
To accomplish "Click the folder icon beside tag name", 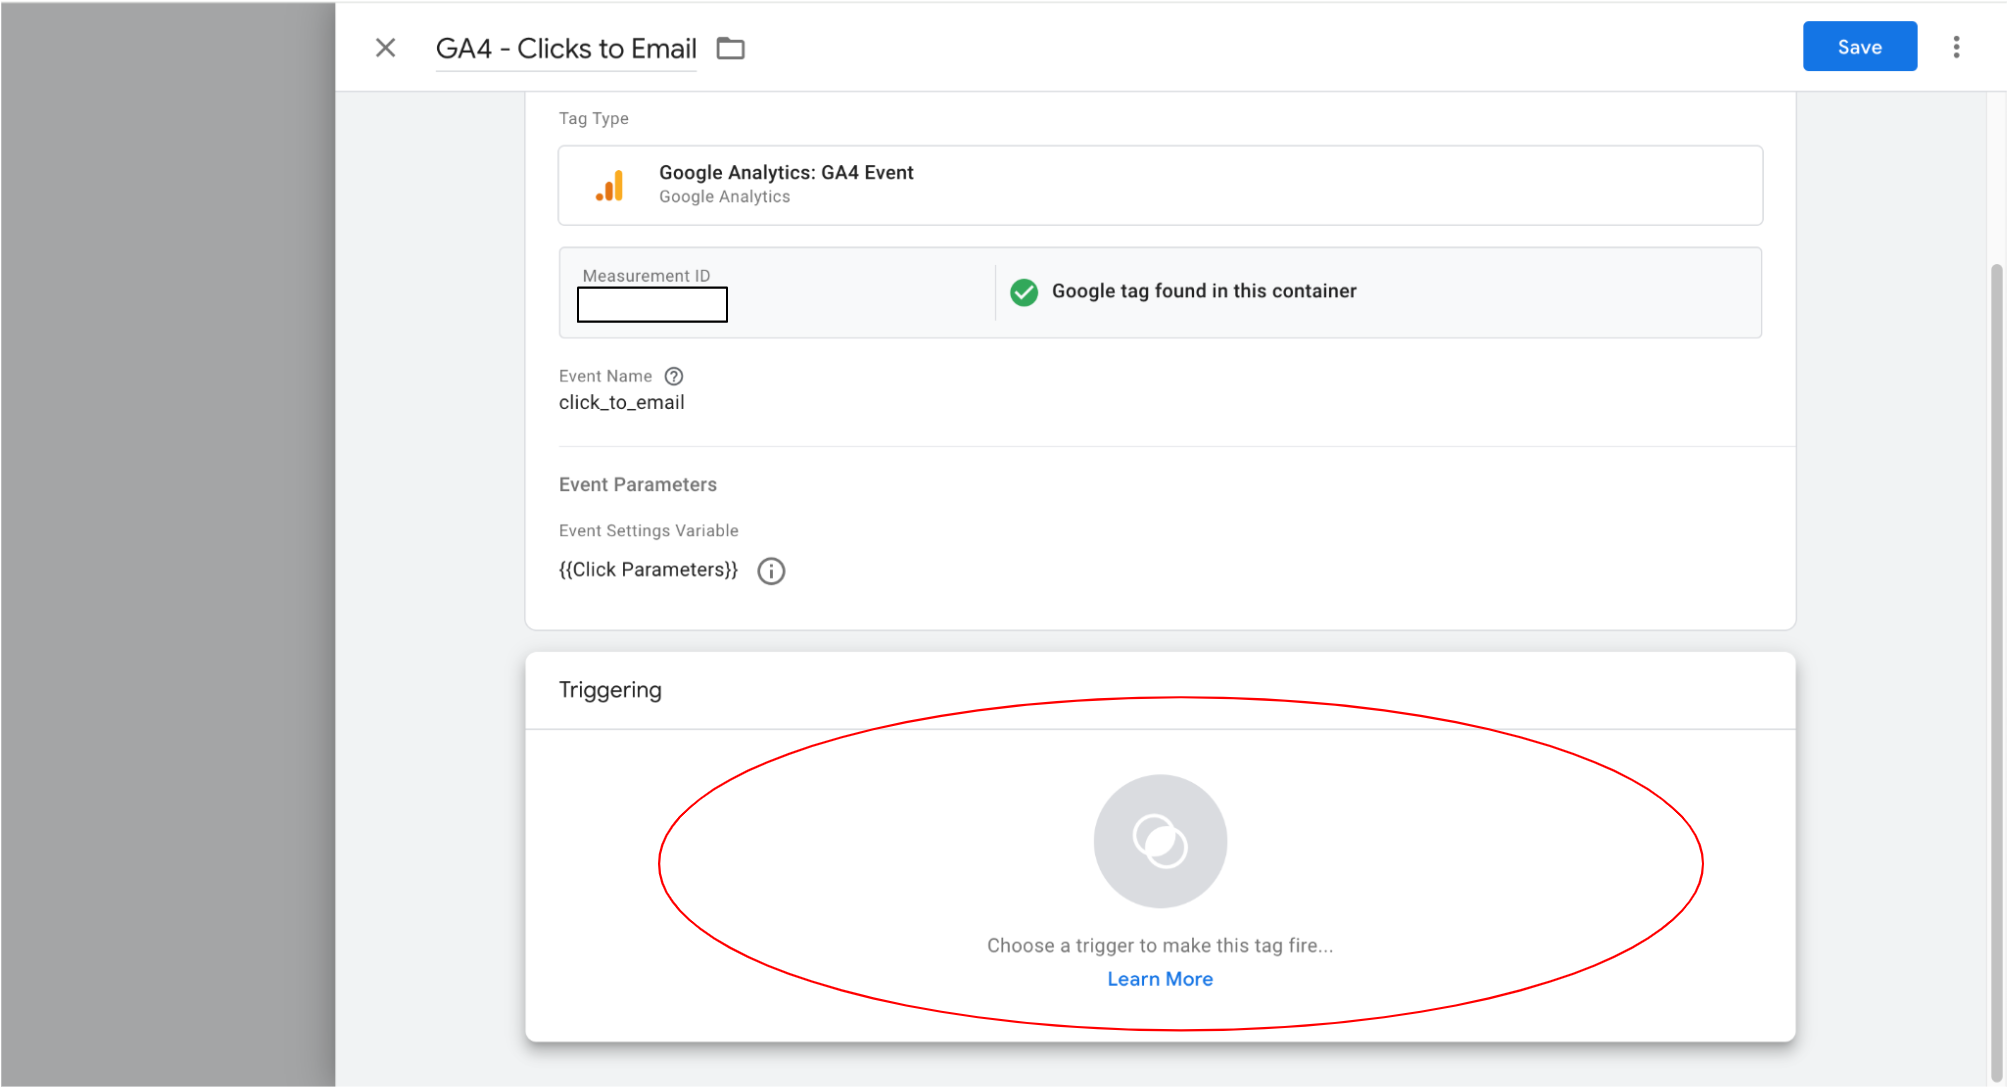I will coord(731,48).
